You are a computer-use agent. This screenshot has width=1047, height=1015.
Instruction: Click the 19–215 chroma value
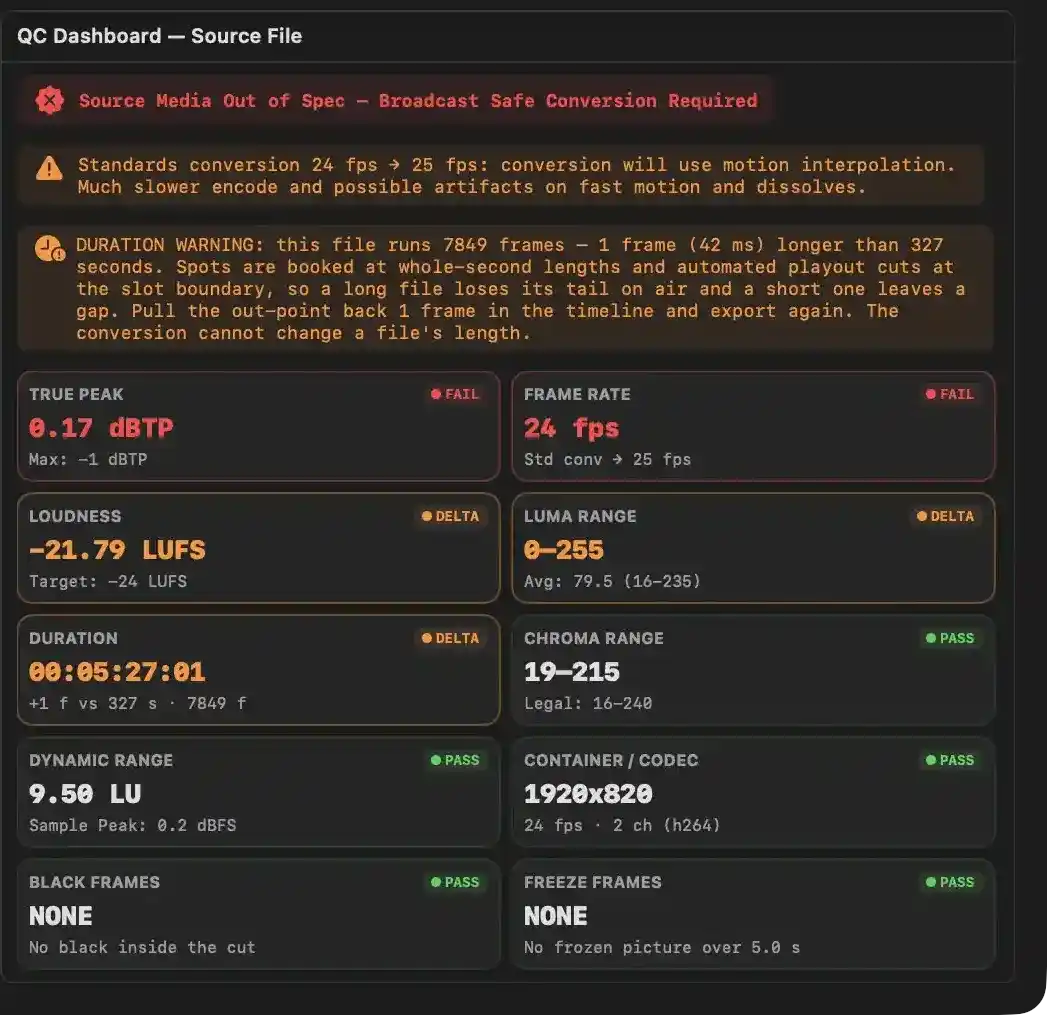point(572,672)
